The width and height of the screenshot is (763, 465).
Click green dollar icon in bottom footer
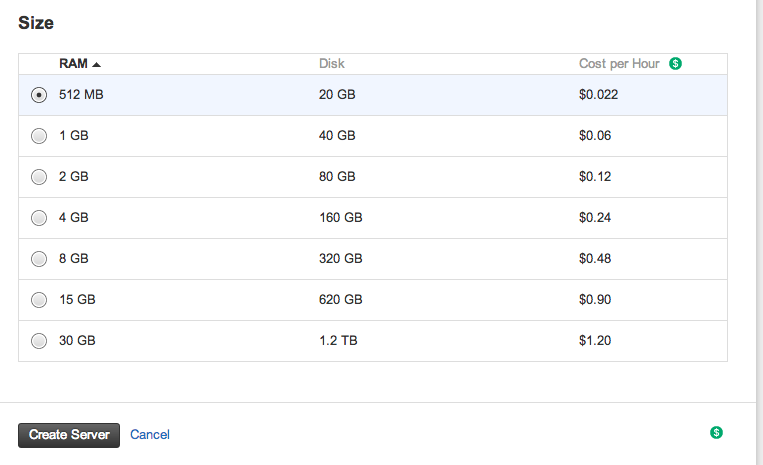click(x=716, y=432)
